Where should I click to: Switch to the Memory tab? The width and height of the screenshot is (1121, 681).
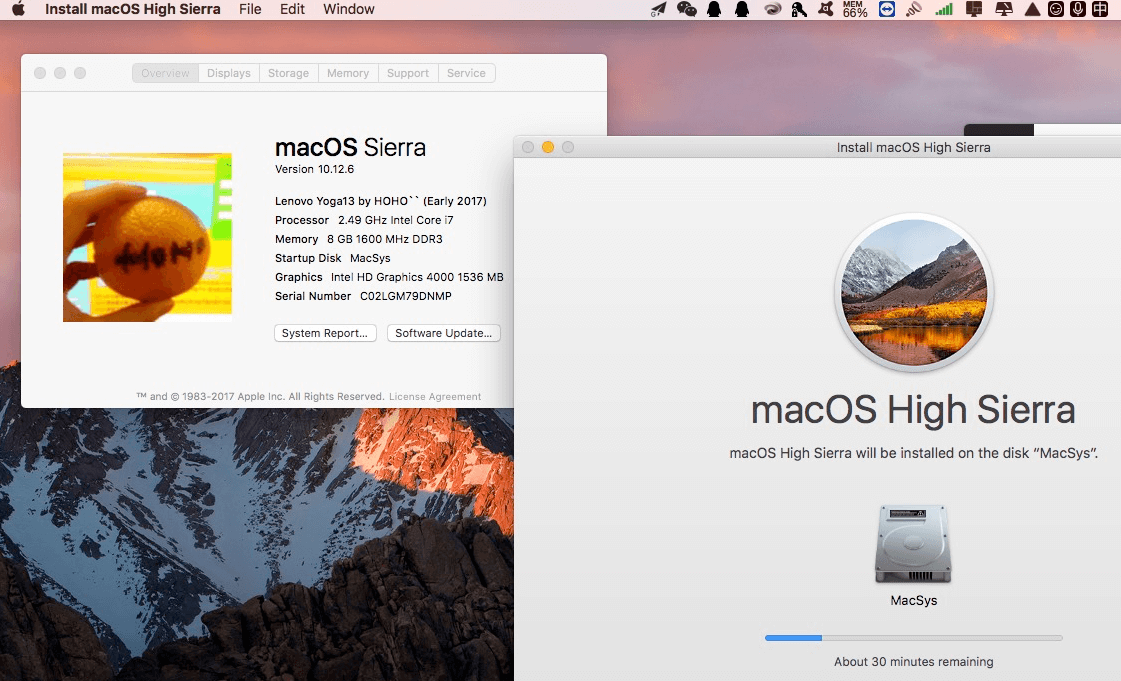click(348, 73)
